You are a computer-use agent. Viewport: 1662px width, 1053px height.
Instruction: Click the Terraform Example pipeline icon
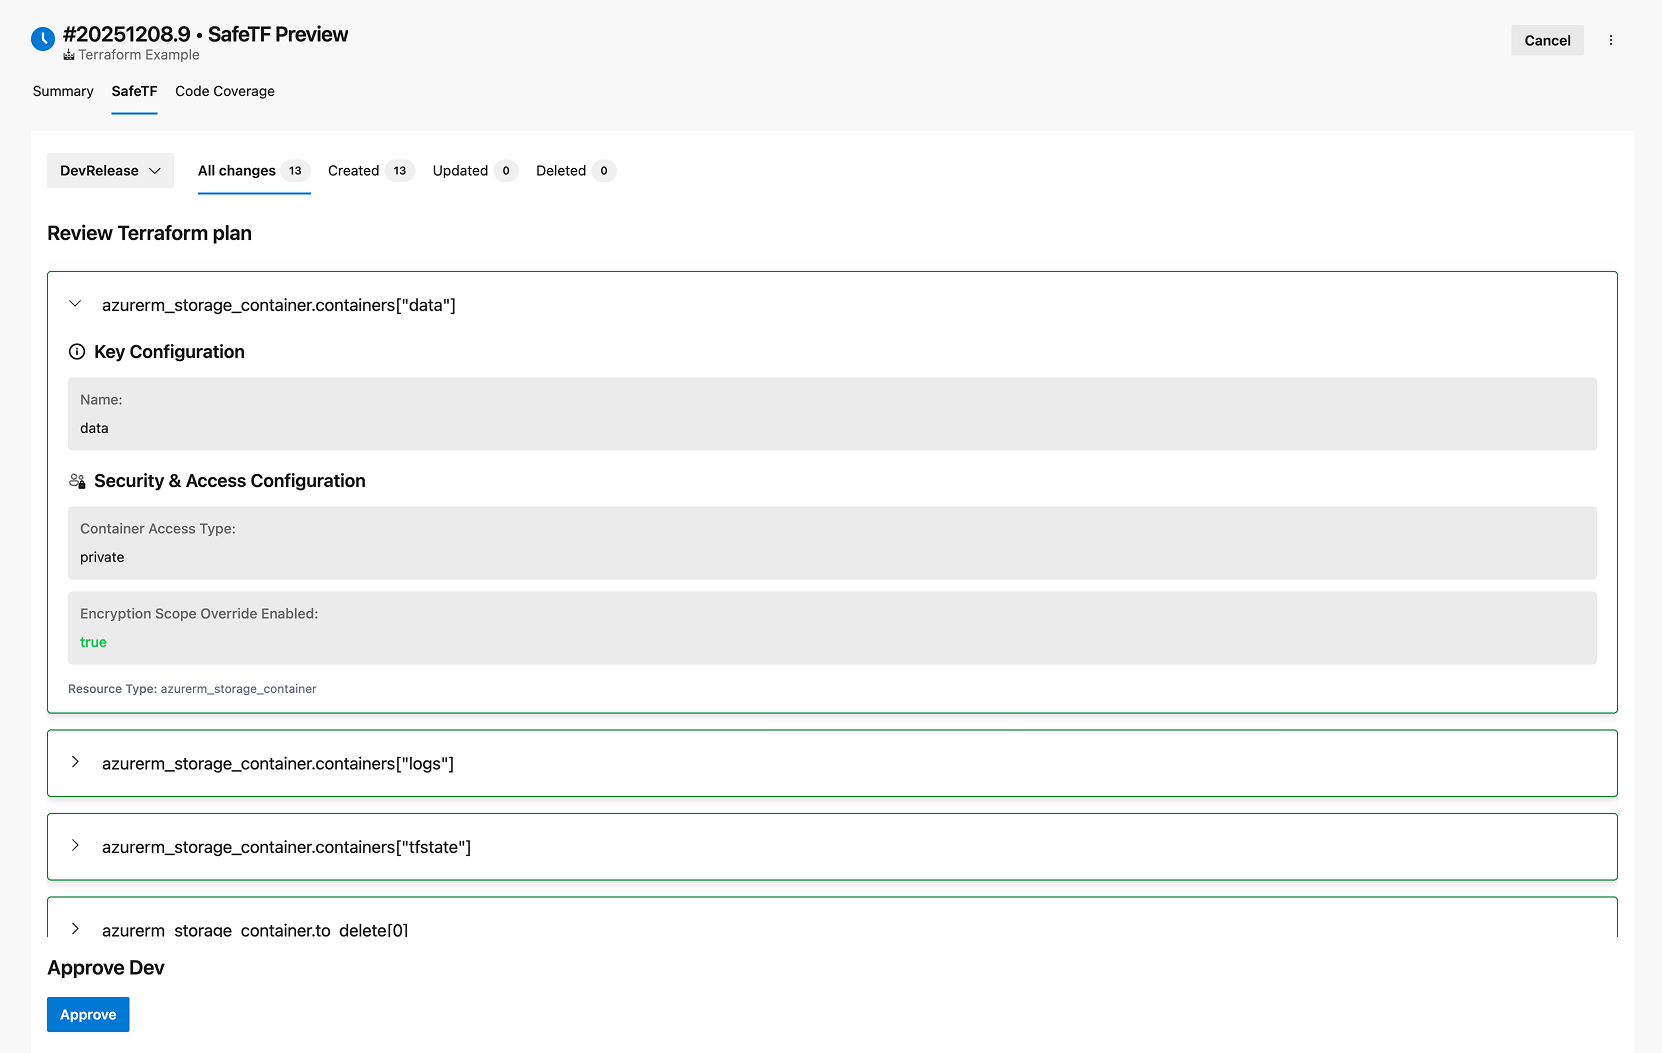click(x=69, y=56)
